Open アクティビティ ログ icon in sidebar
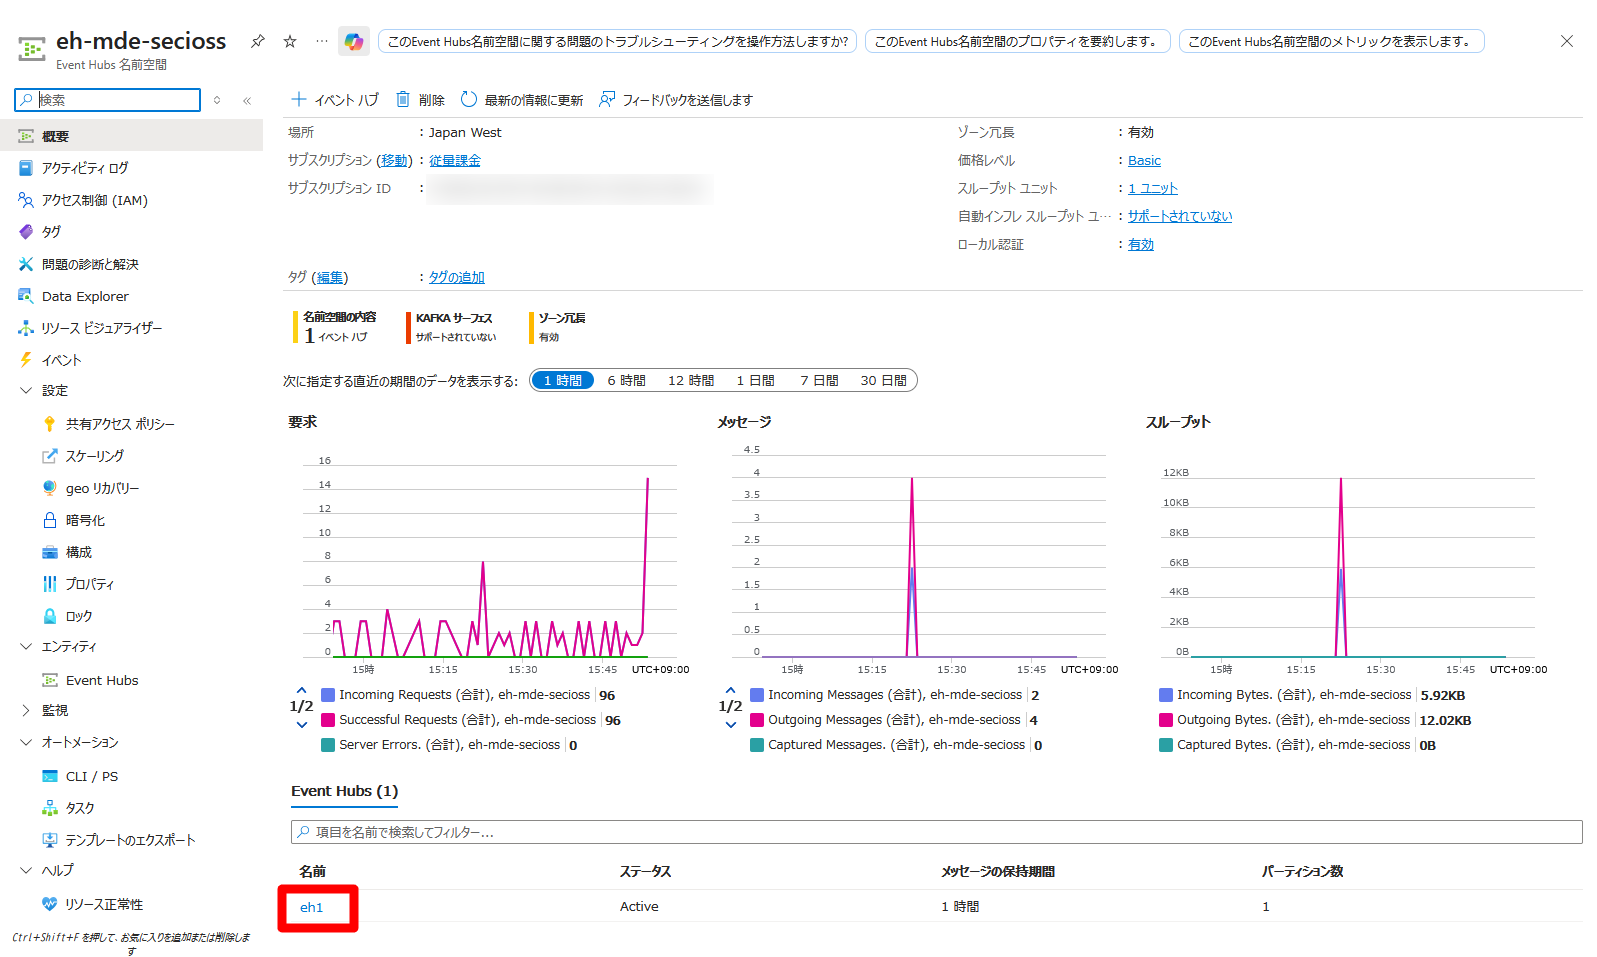Image resolution: width=1597 pixels, height=957 pixels. (26, 168)
